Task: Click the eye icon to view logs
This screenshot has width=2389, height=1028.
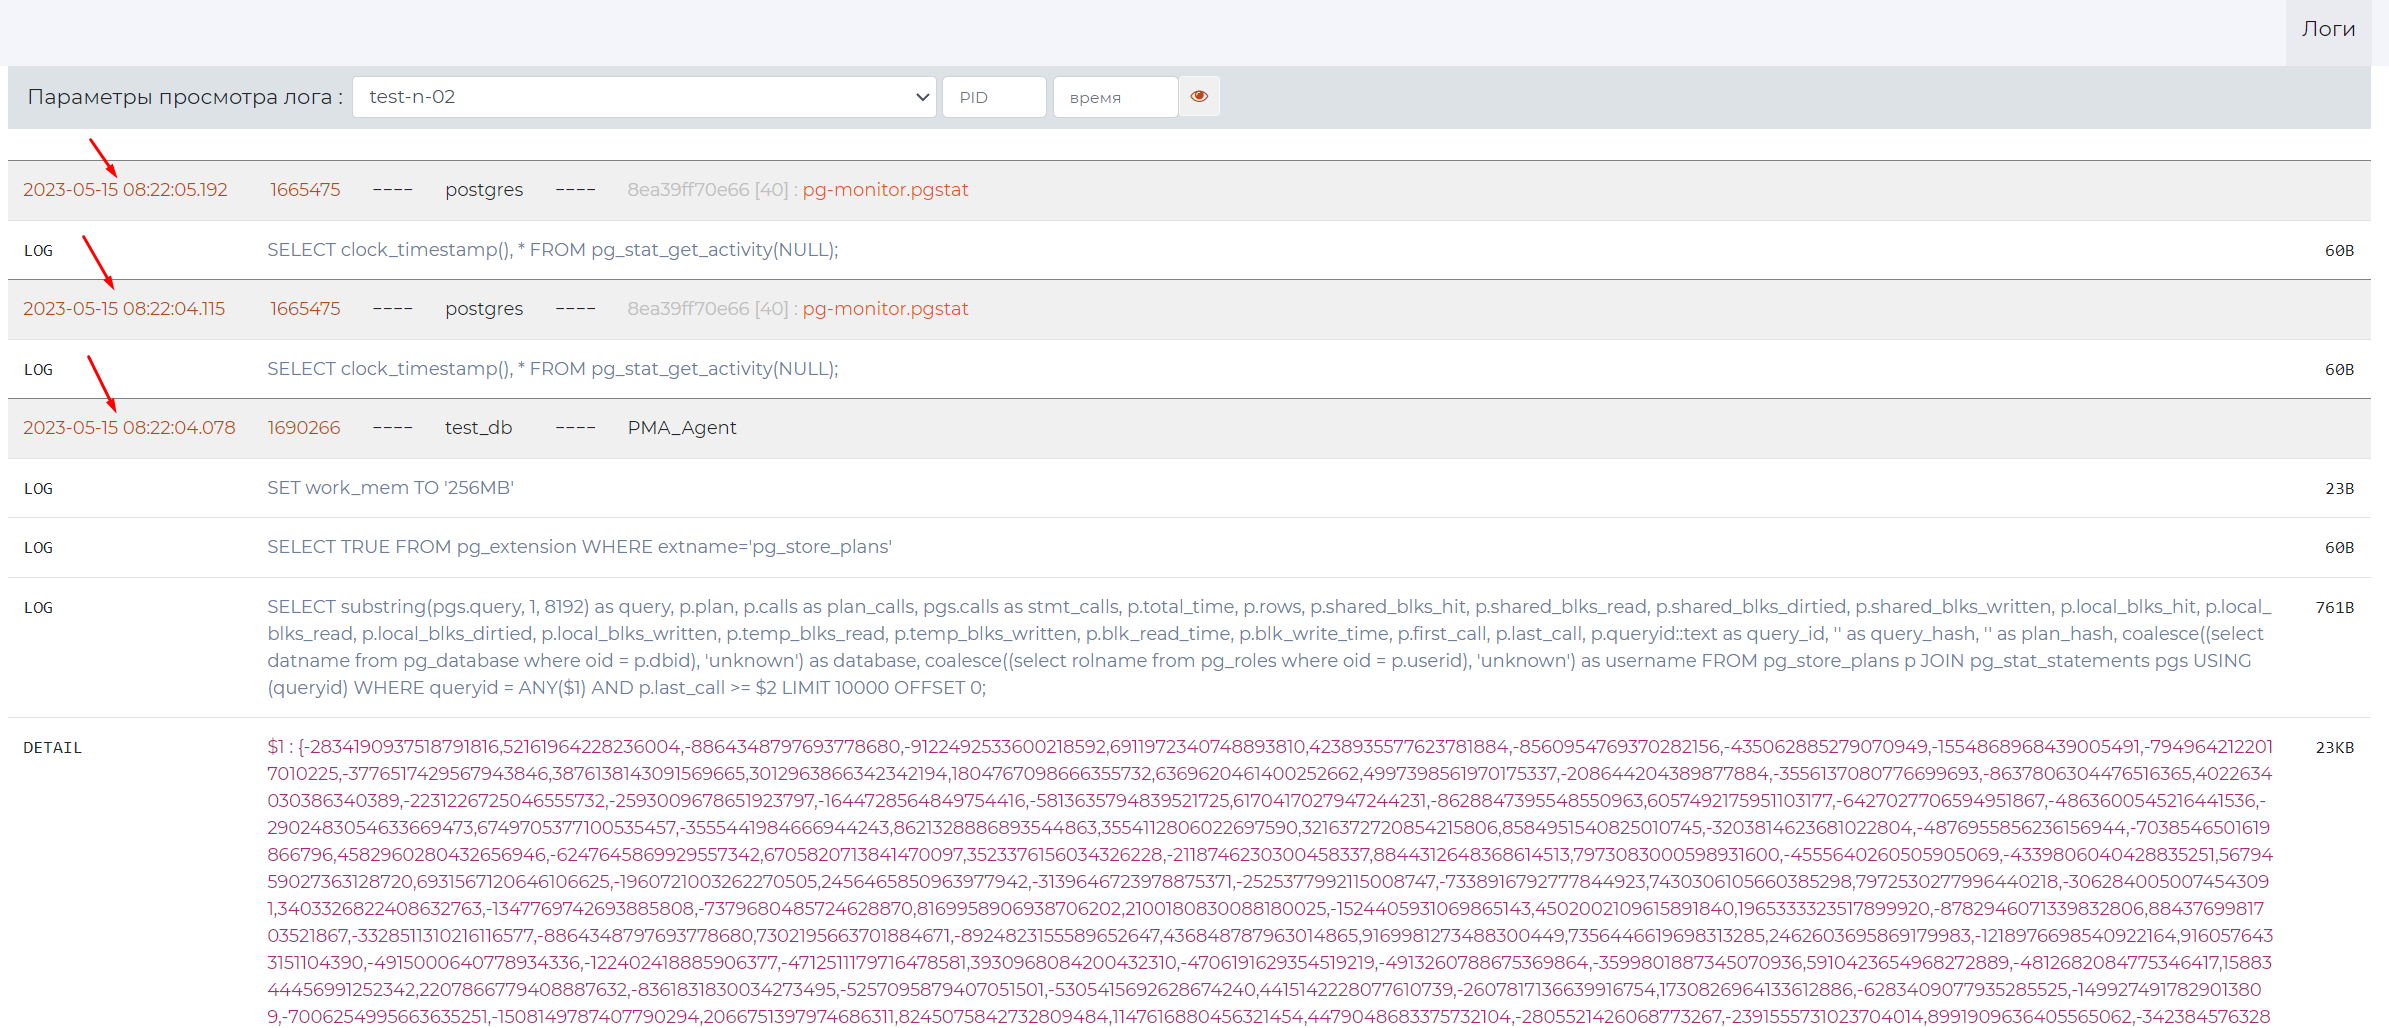Action: click(x=1199, y=97)
